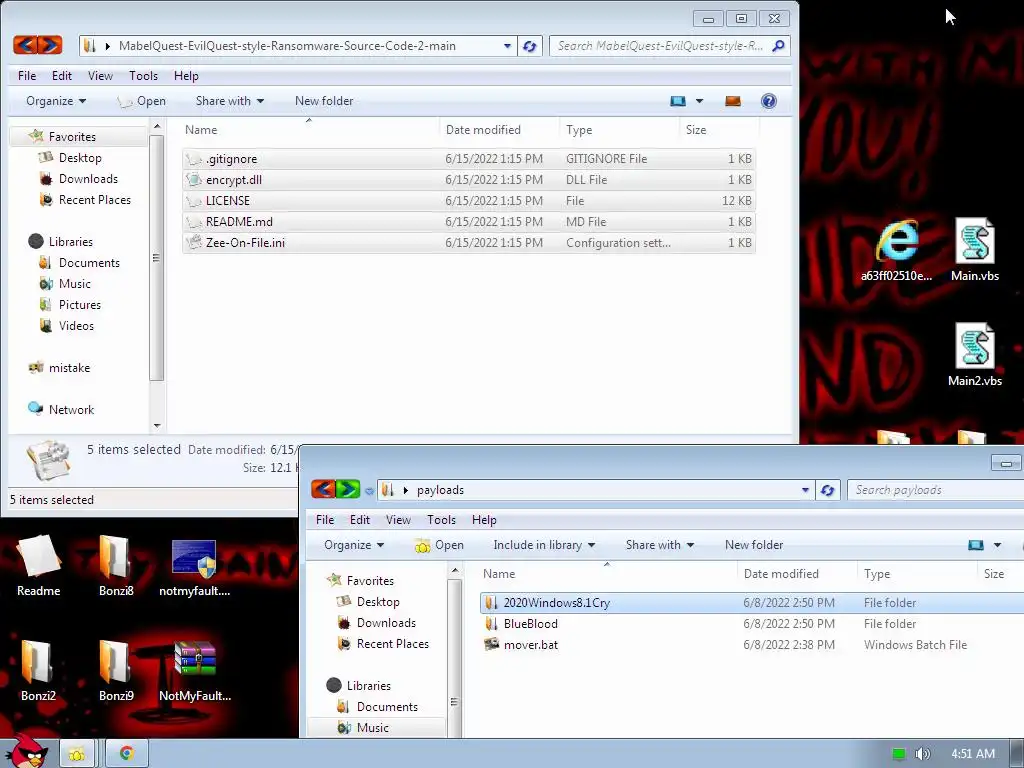
Task: Click the Angry Birds start button
Action: (26, 752)
